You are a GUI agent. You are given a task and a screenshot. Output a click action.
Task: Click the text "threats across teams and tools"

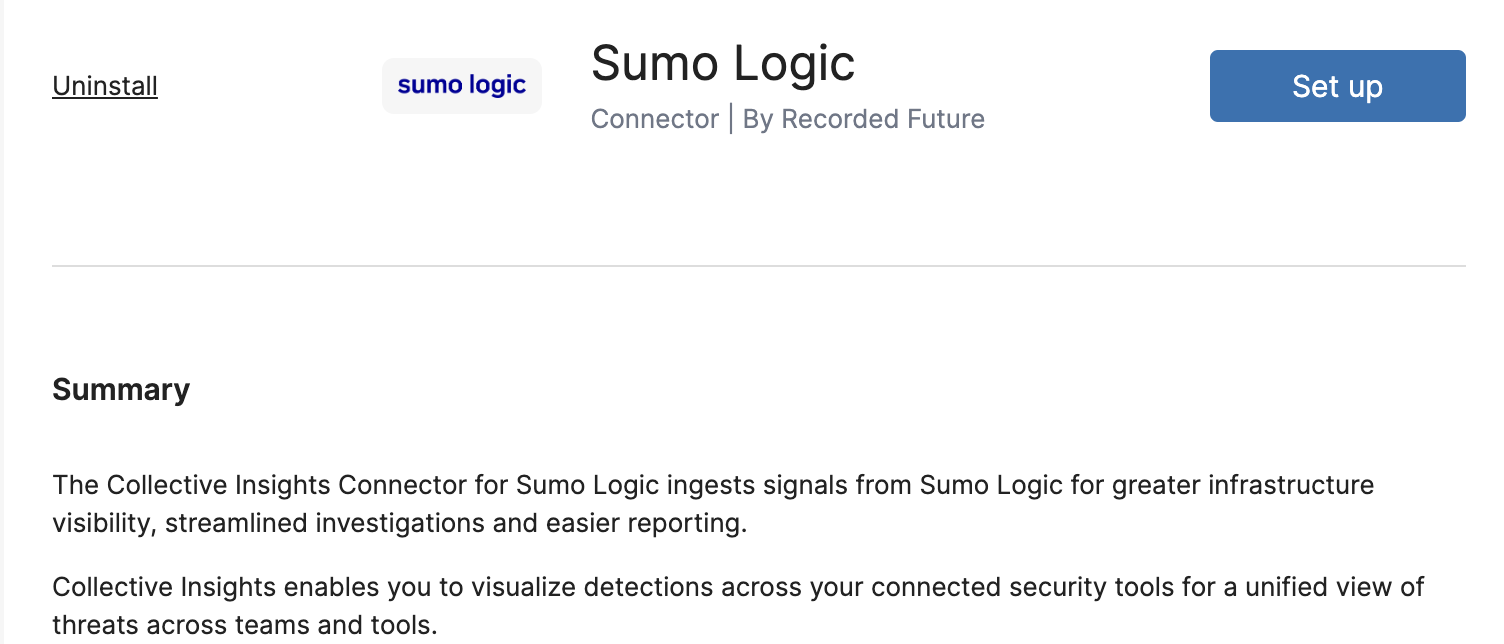pyautogui.click(x=244, y=626)
